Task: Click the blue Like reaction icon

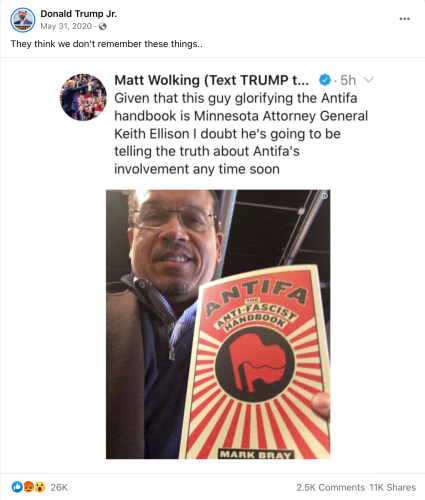Action: (17, 487)
